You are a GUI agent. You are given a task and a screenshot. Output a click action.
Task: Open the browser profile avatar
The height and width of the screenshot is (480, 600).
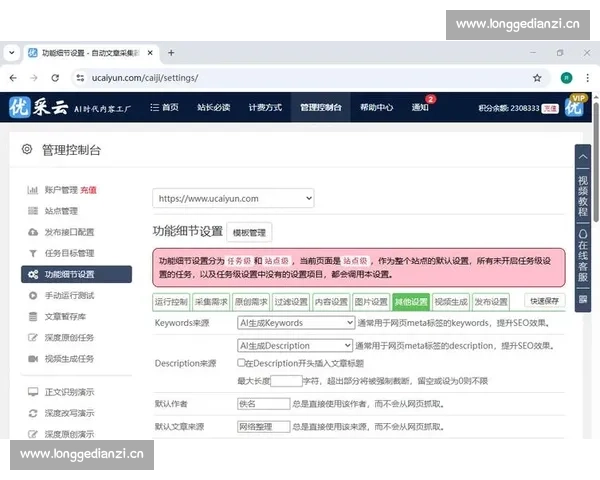566,78
